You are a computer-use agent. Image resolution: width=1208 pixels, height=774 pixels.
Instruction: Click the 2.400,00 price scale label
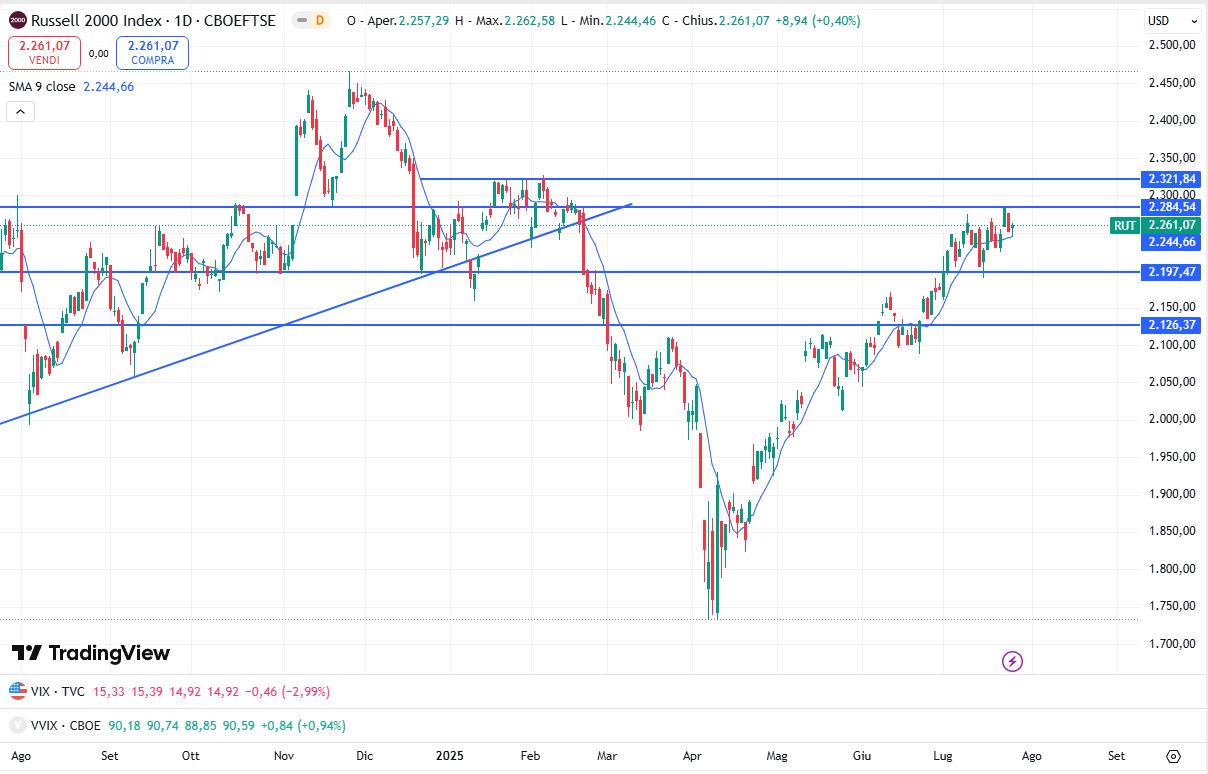(x=1172, y=120)
